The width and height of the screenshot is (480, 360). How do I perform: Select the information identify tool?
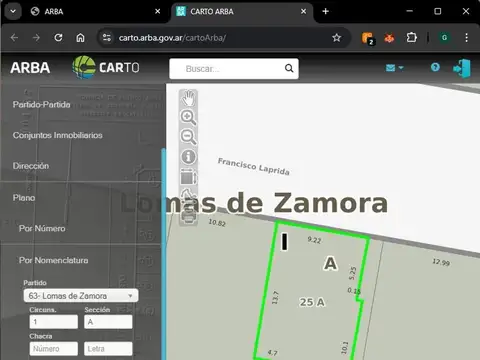pos(188,156)
